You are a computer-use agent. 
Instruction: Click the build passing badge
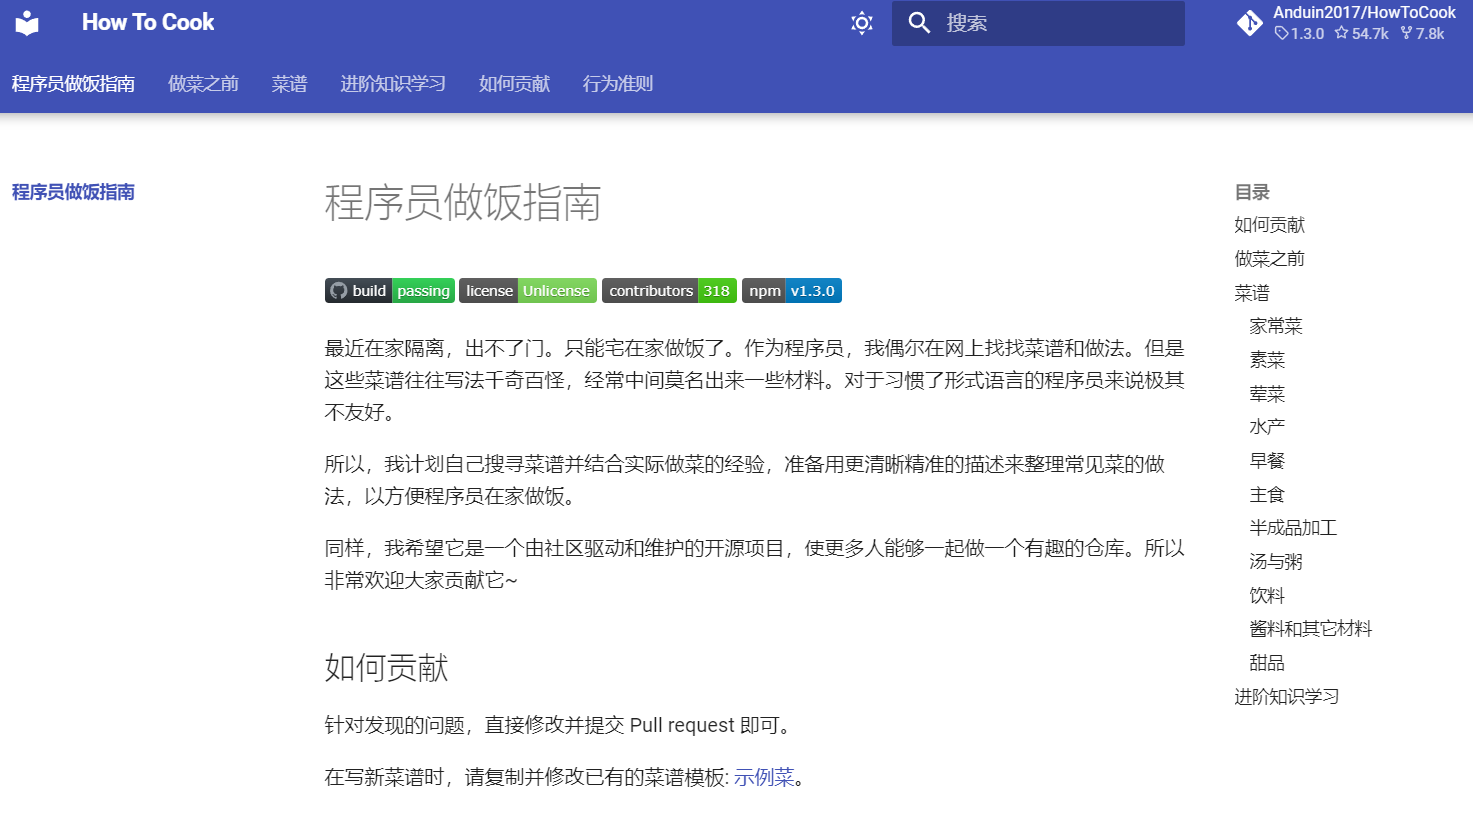click(389, 291)
